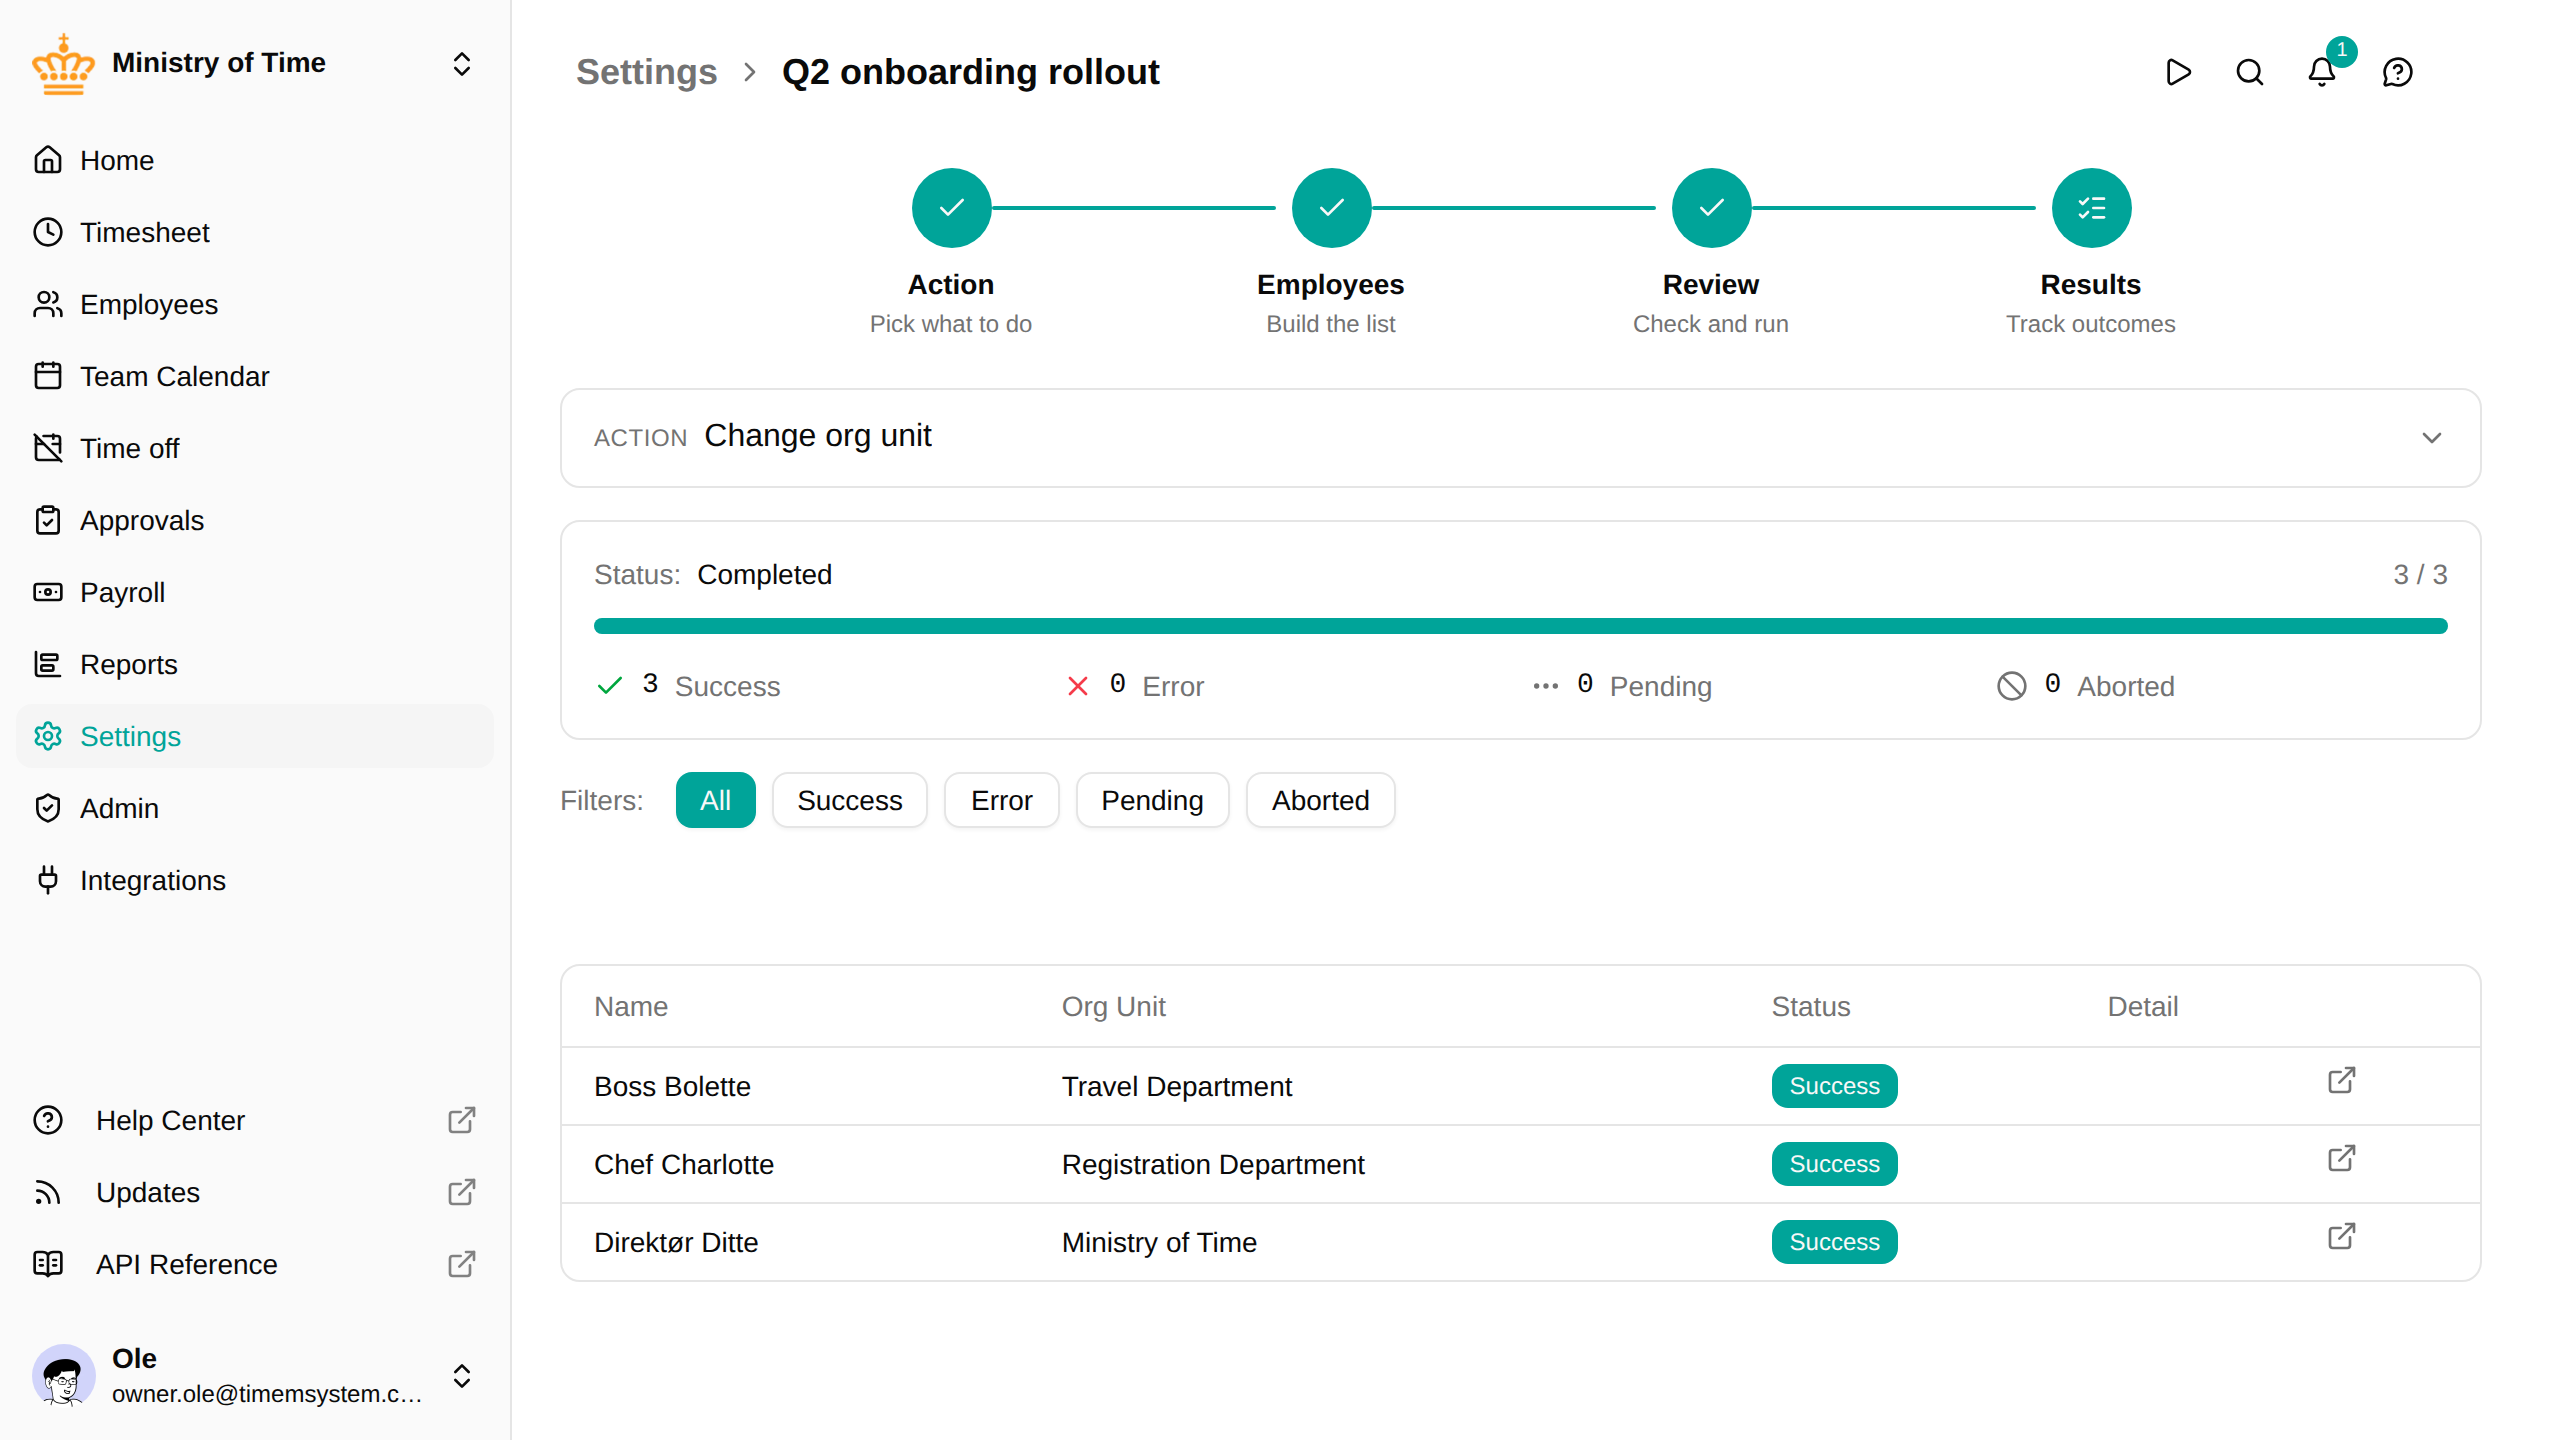The image size is (2560, 1440).
Task: Open Help Center external link icon
Action: click(461, 1120)
